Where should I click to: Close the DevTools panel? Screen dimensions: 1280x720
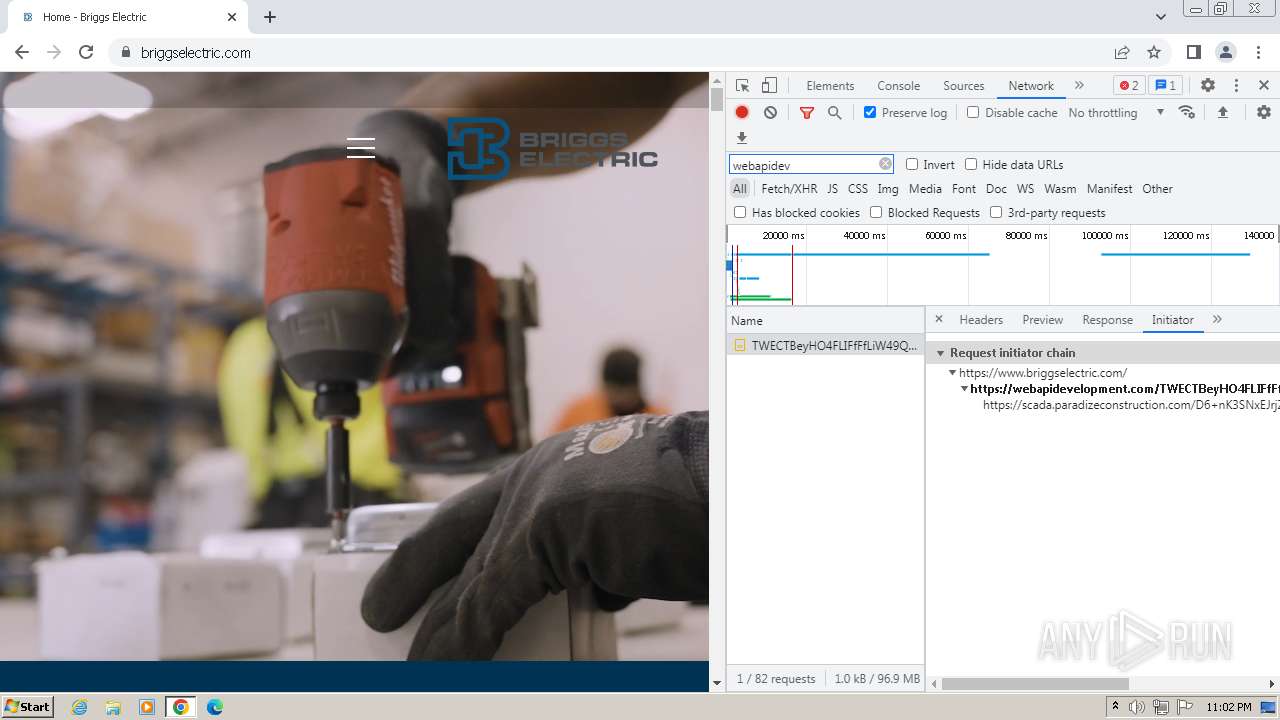(1264, 86)
